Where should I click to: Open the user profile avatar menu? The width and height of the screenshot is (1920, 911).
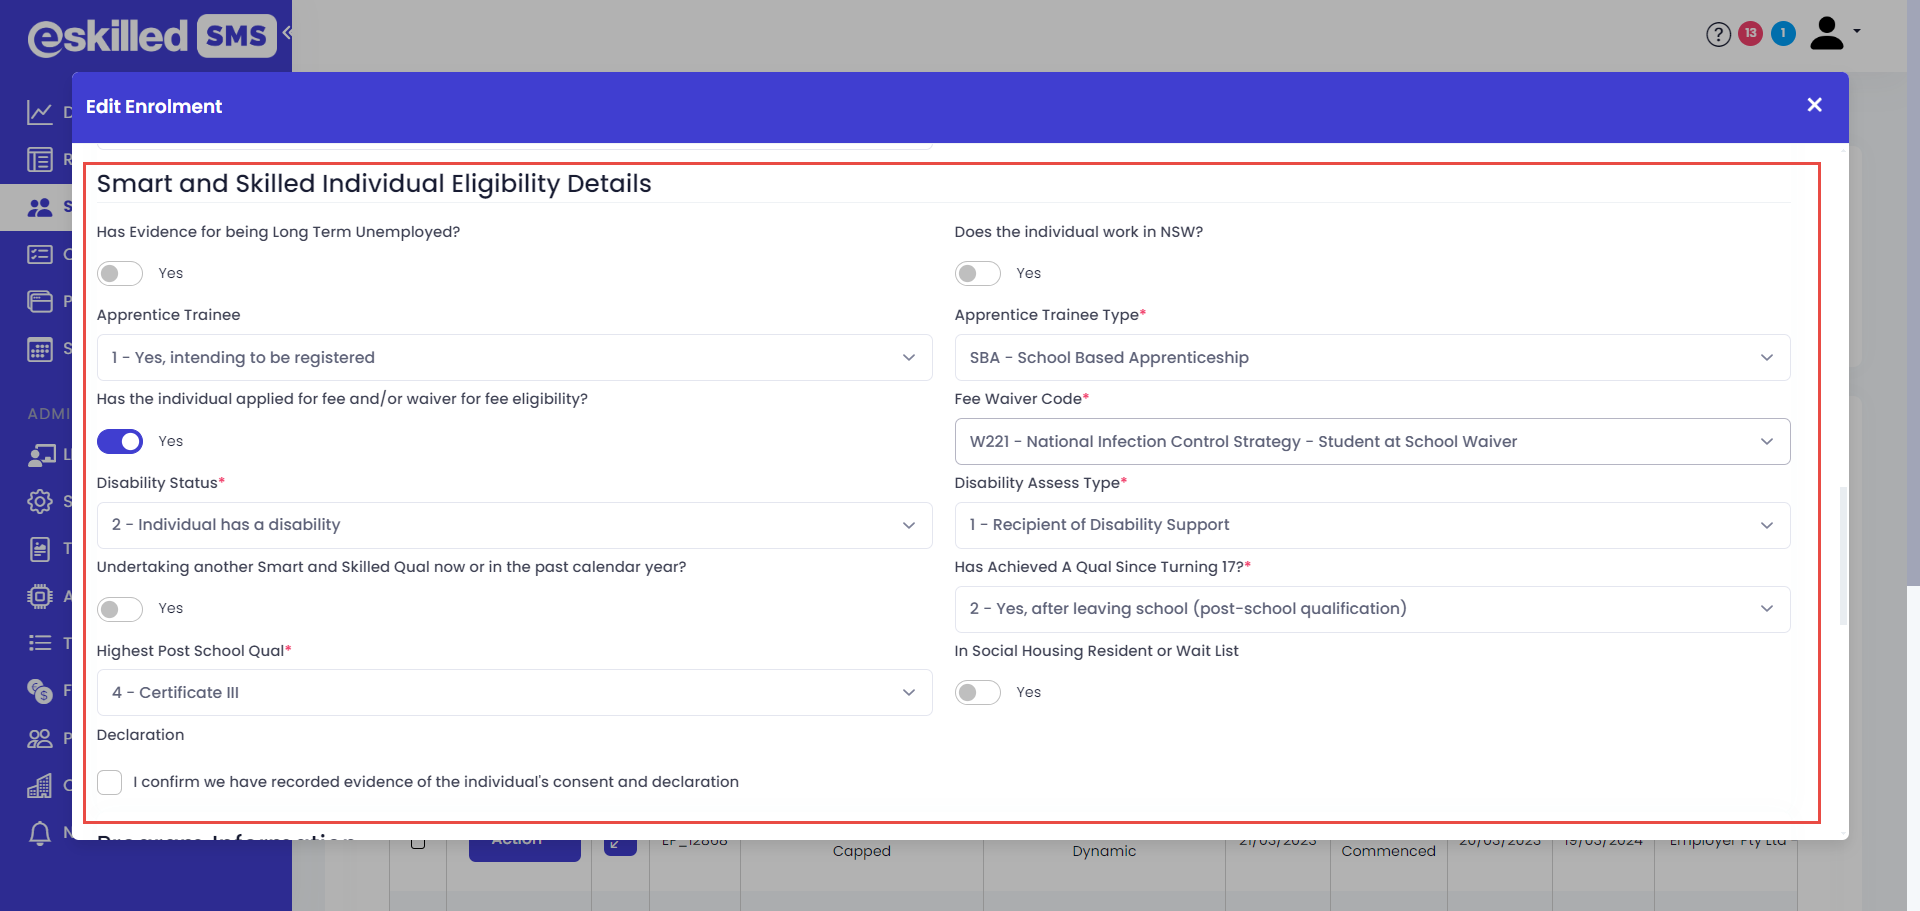pyautogui.click(x=1828, y=33)
